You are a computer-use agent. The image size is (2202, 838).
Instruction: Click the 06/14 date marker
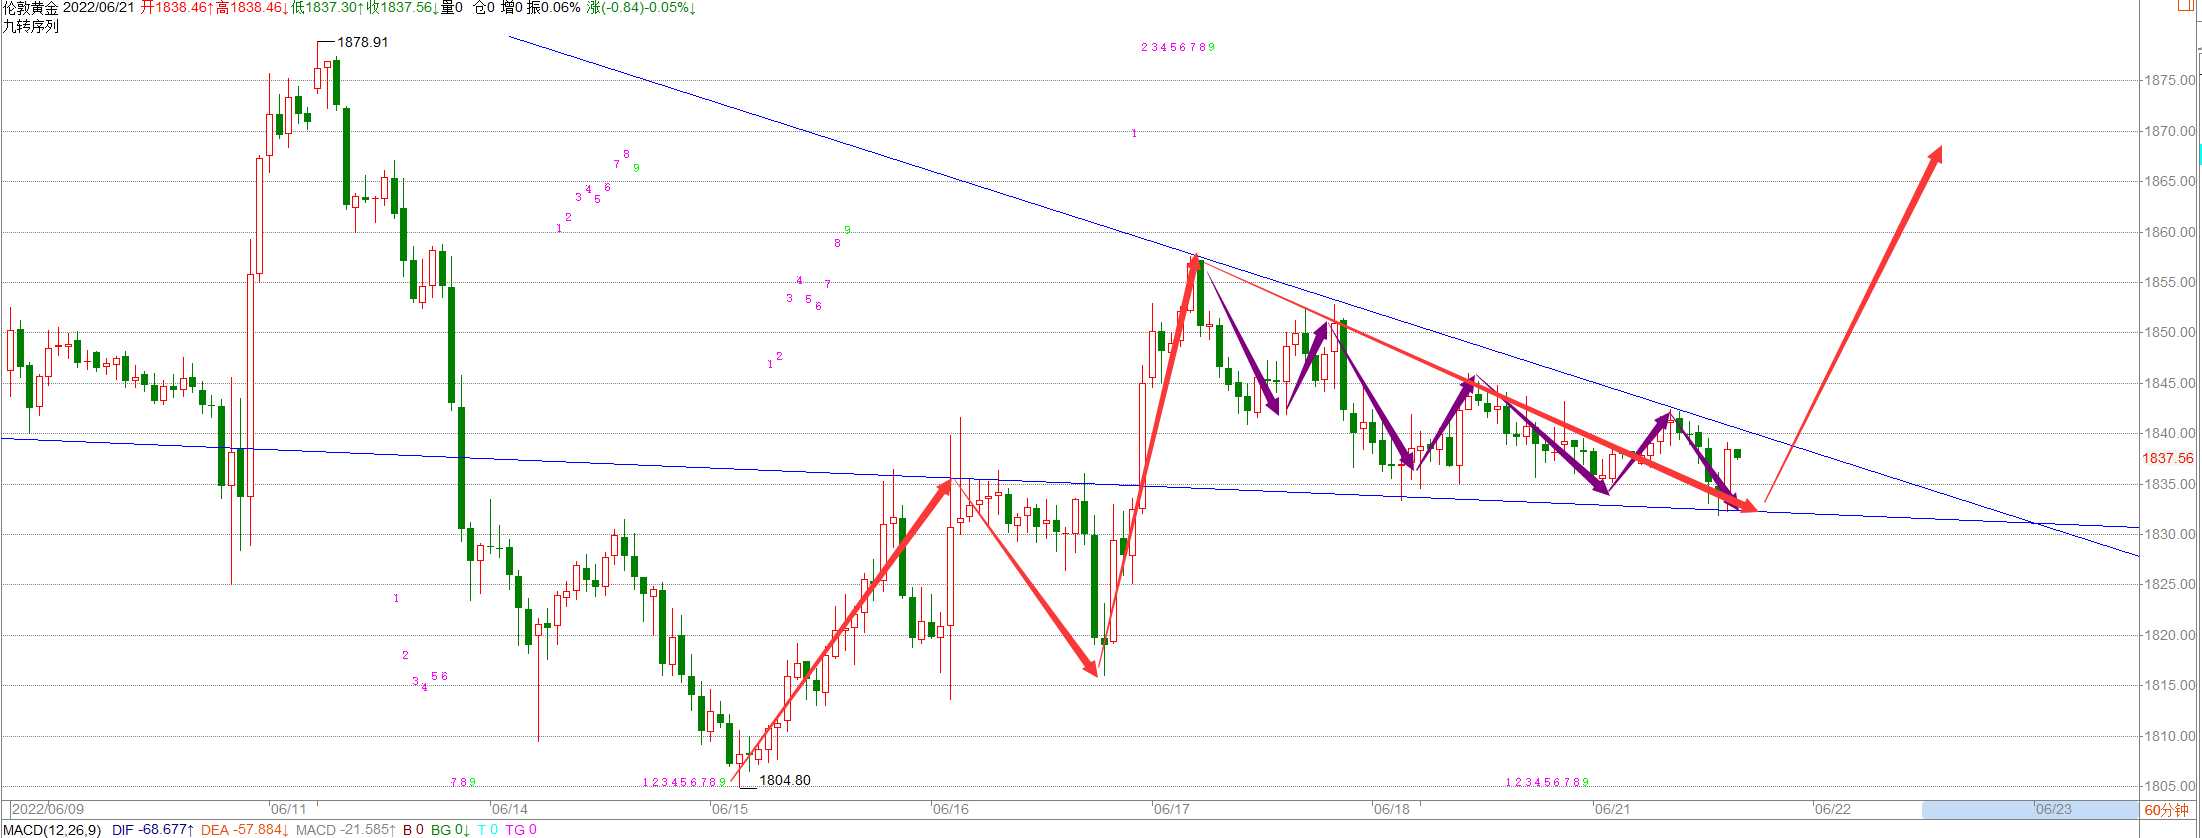click(x=509, y=809)
